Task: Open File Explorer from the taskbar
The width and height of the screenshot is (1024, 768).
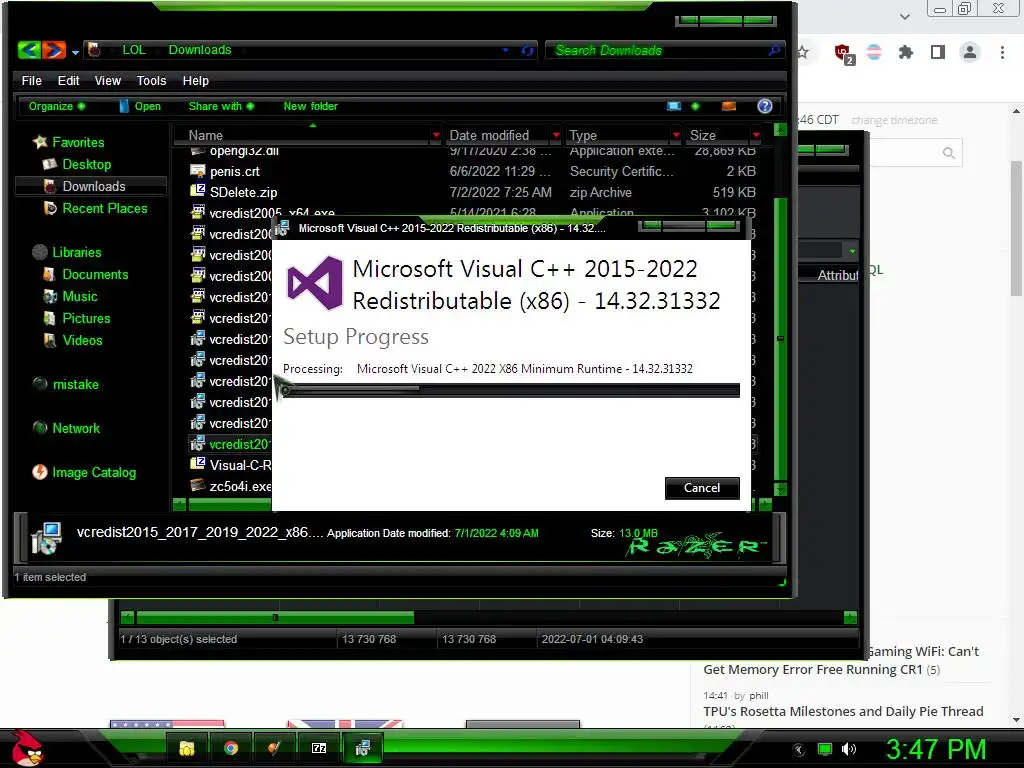Action: point(187,748)
